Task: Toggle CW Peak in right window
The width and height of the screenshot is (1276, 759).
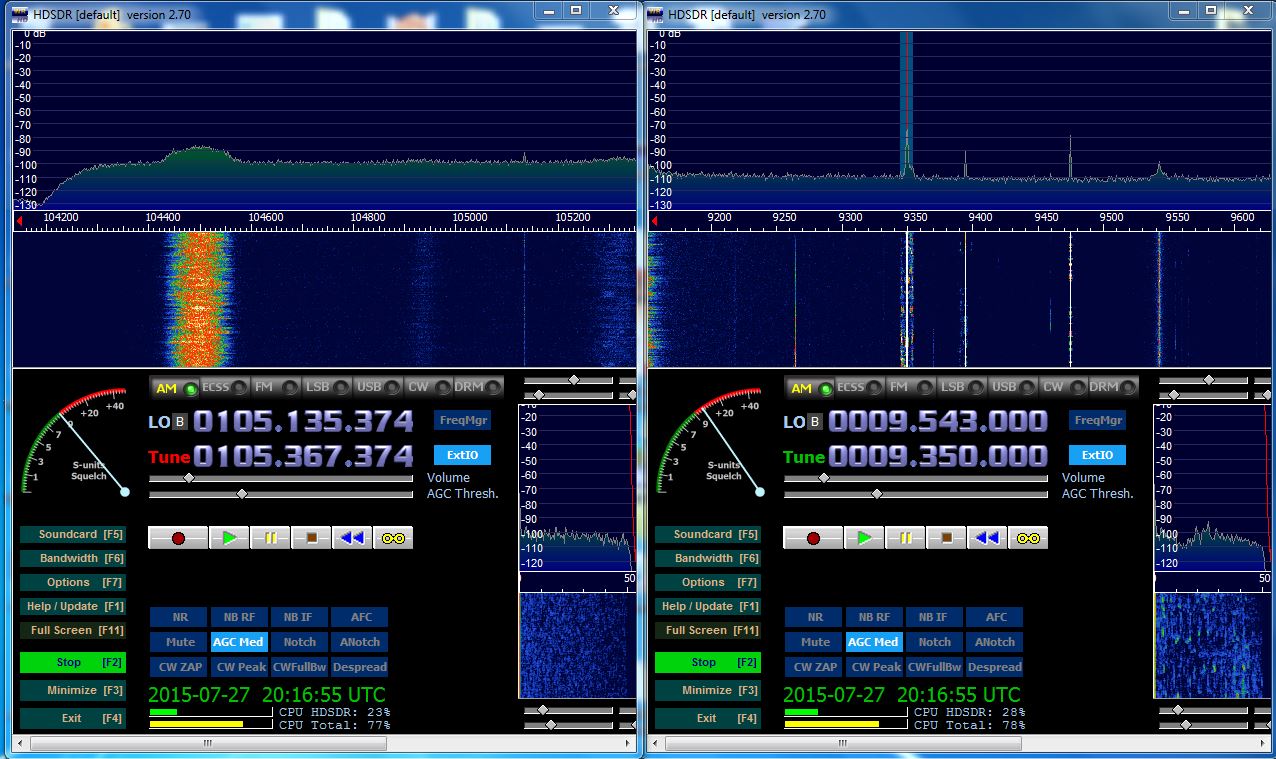Action: (x=874, y=667)
